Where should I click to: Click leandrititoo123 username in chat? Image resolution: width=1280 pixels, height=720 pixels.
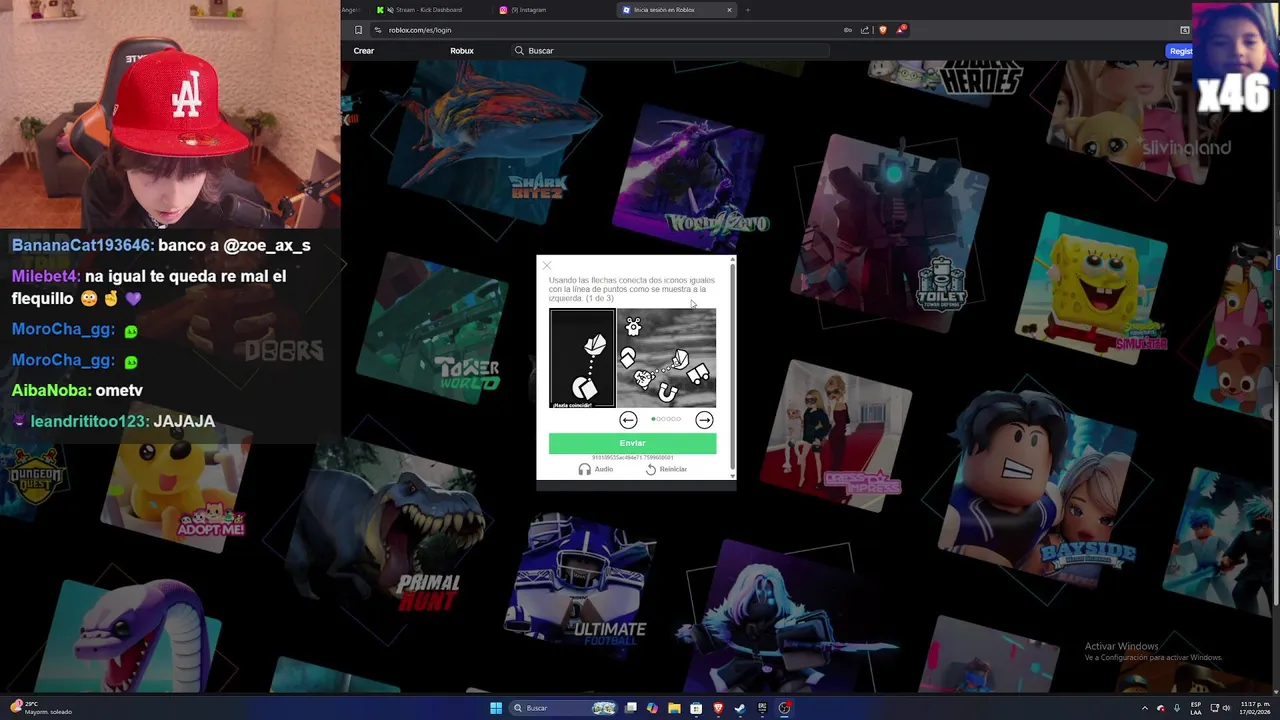coord(88,421)
